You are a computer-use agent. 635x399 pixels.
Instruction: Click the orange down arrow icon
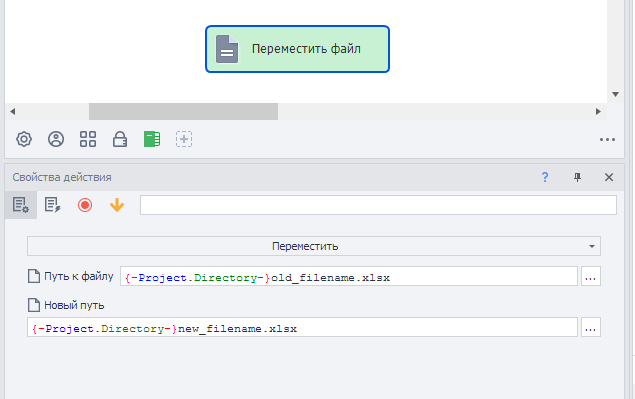117,205
